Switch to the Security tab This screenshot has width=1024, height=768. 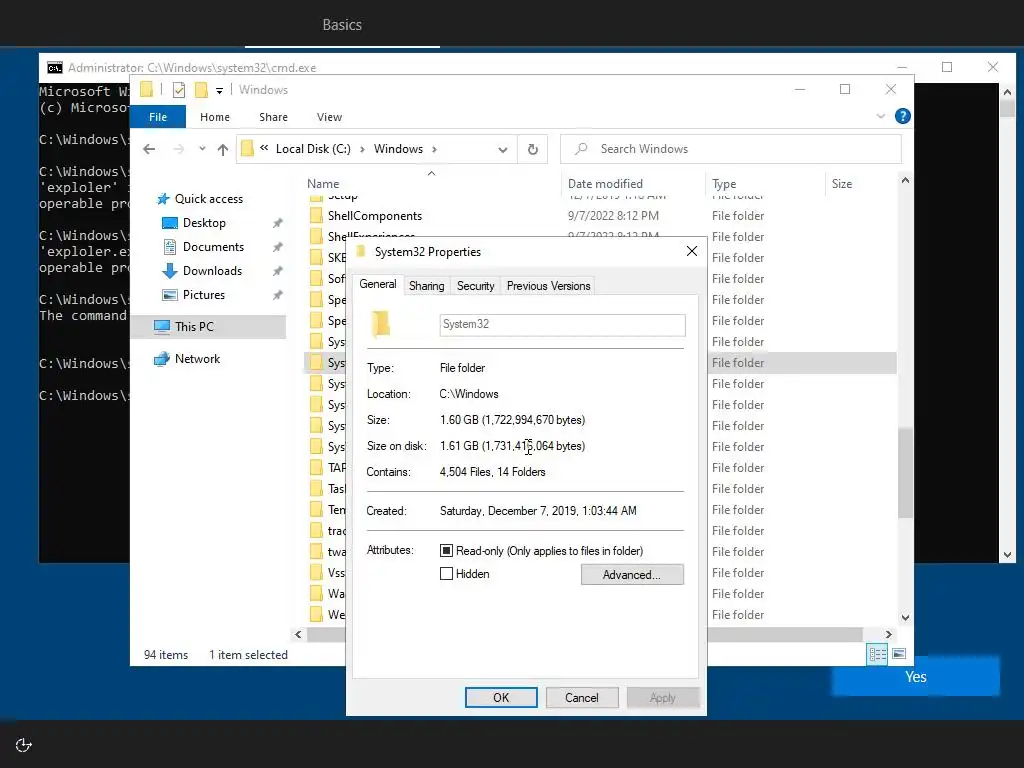coord(475,285)
